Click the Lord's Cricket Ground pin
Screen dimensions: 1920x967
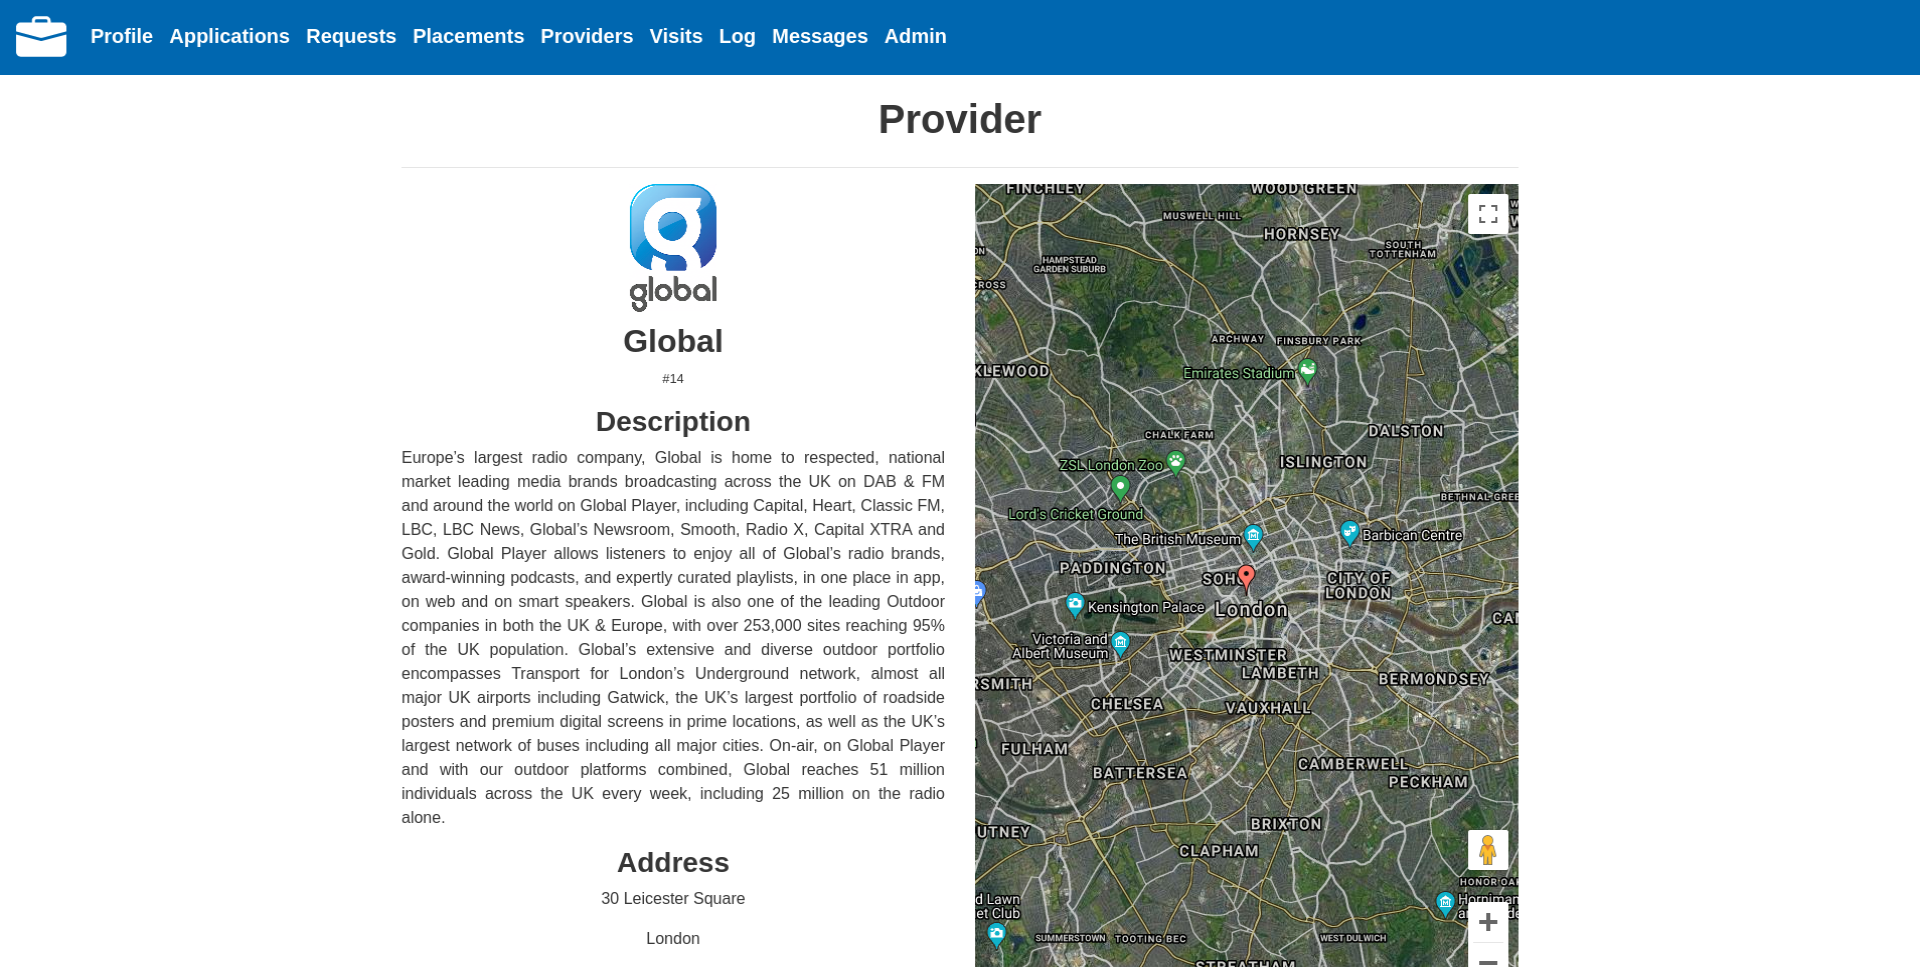1120,488
